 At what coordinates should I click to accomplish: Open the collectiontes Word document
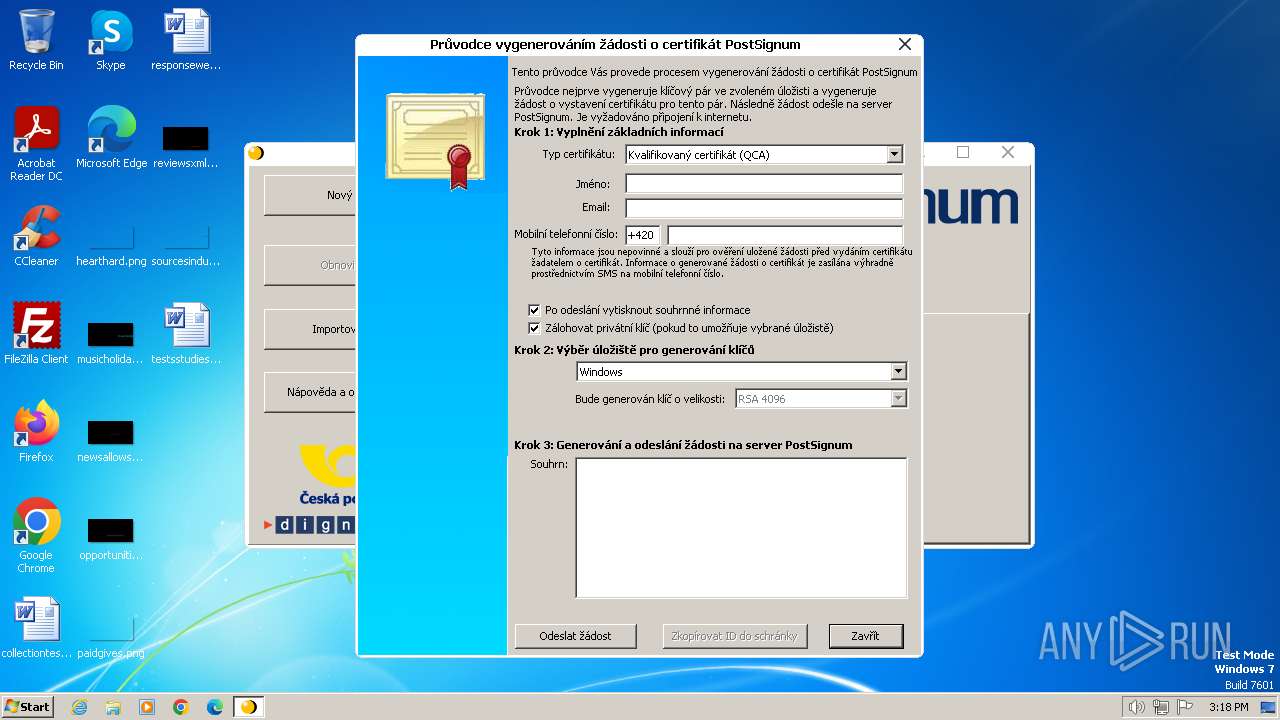(36, 627)
